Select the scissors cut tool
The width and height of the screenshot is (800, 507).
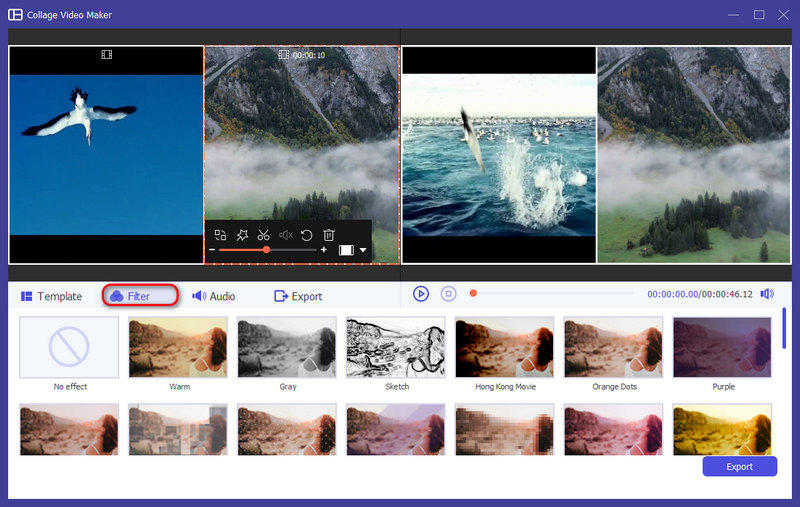pos(263,235)
